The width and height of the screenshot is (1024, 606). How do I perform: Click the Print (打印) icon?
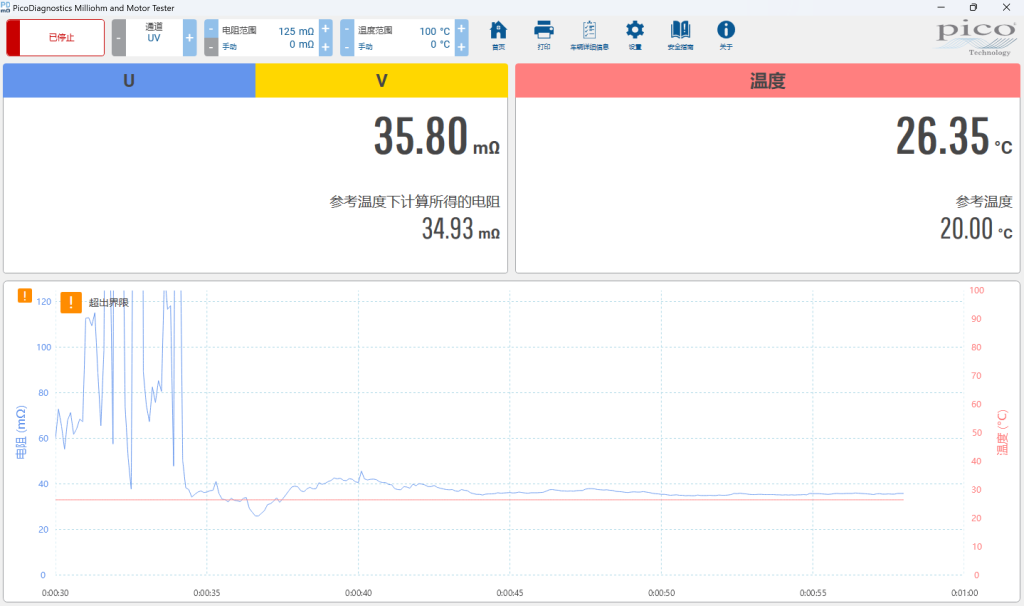(543, 31)
